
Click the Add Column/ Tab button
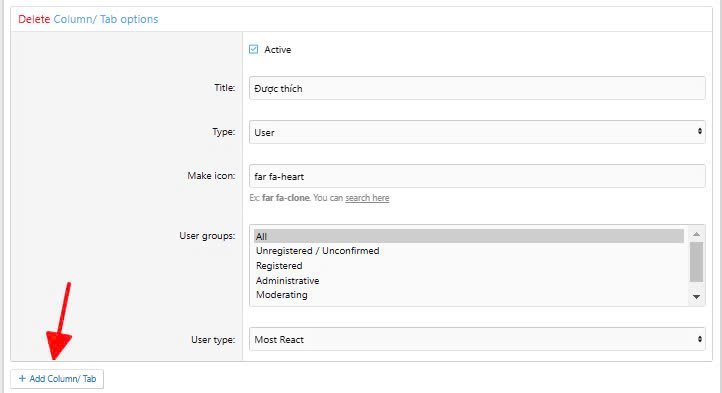tap(57, 379)
